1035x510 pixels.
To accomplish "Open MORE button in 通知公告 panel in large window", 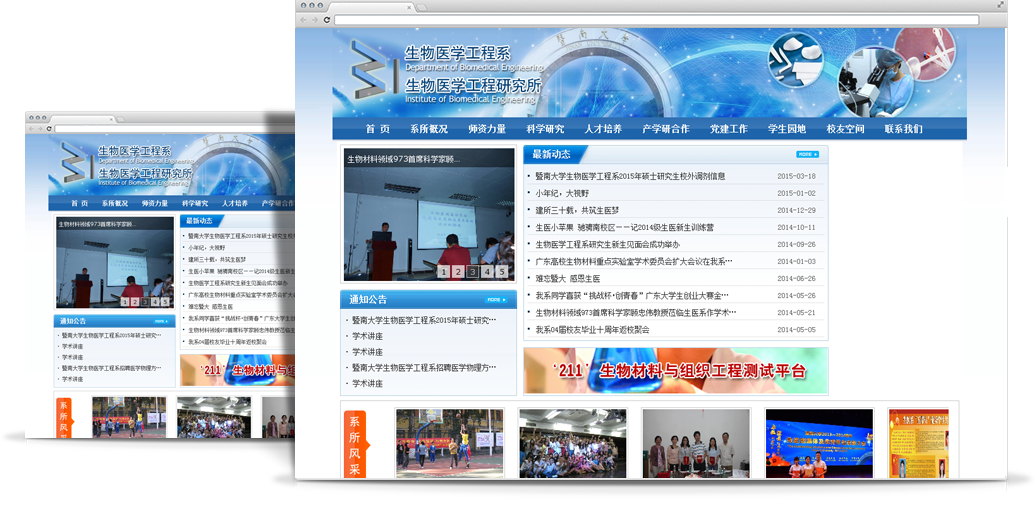I will [x=497, y=299].
